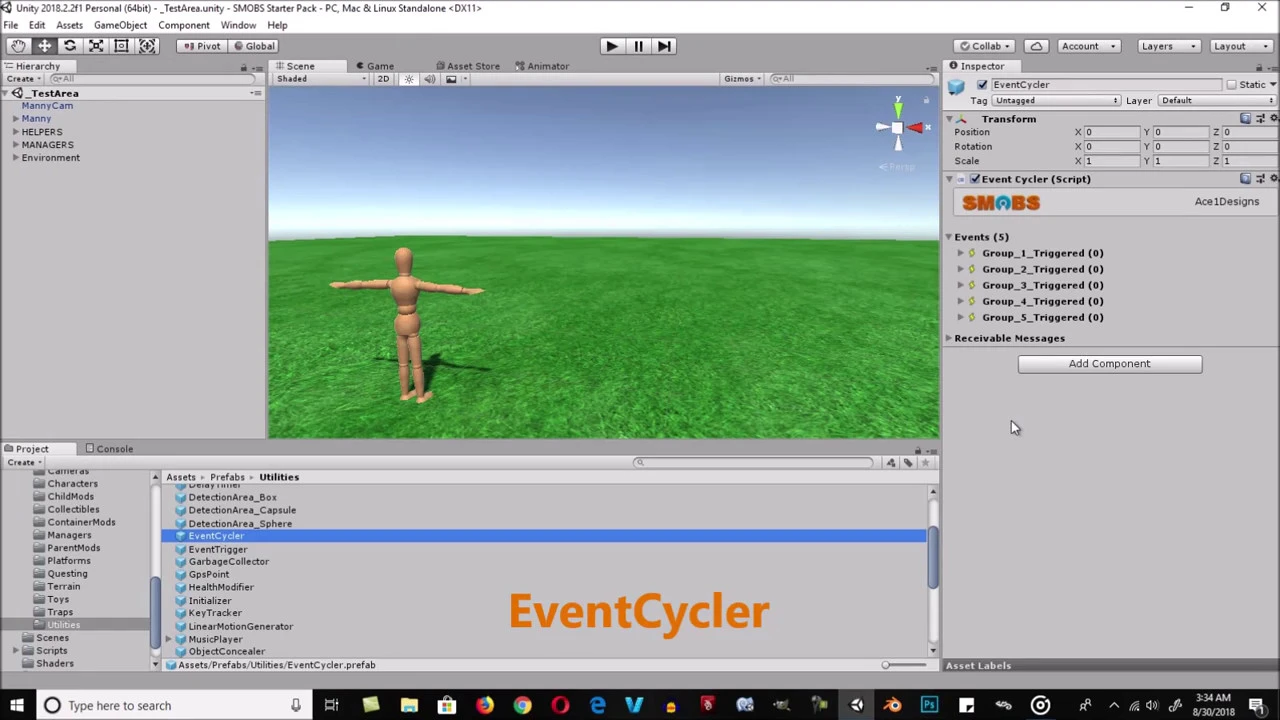Toggle 2D scene view mode
This screenshot has width=1280, height=720.
pos(383,79)
